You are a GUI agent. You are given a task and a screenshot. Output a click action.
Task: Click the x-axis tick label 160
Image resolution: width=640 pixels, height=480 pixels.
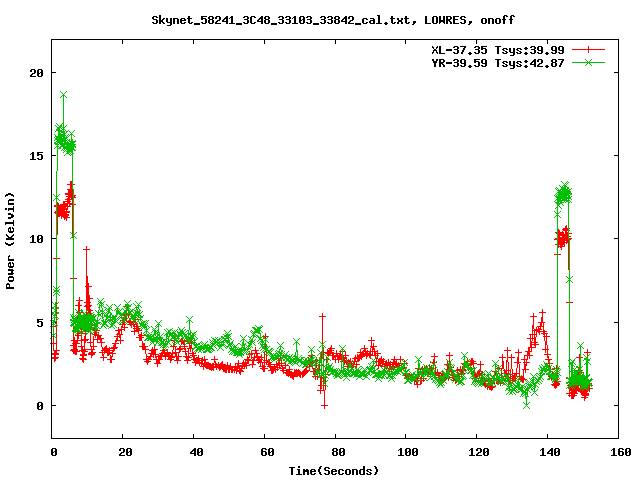point(621,452)
